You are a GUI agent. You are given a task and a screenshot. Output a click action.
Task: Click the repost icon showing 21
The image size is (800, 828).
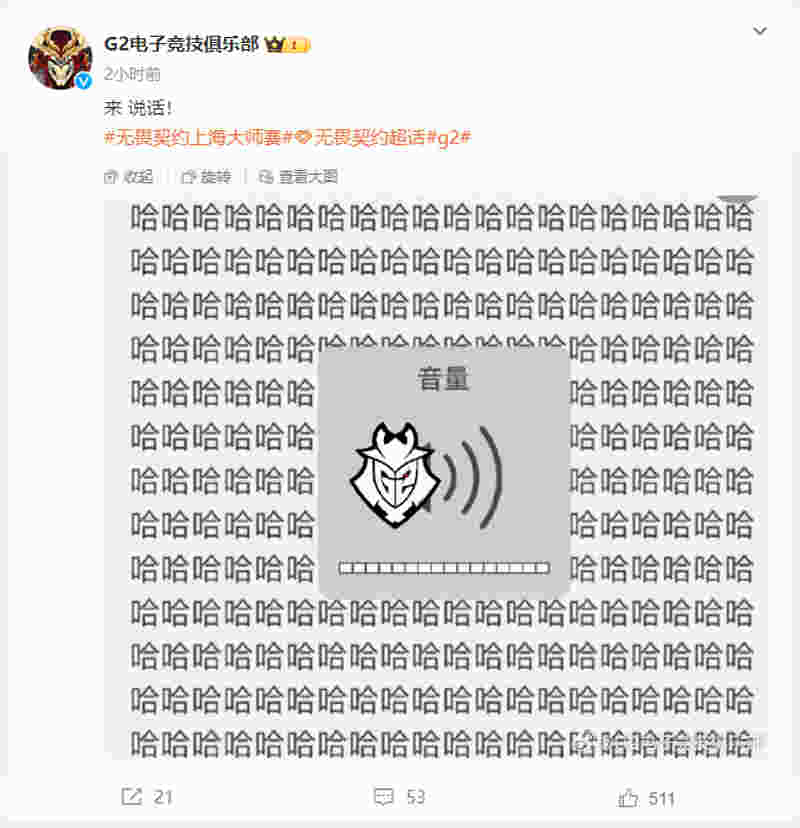(x=132, y=796)
